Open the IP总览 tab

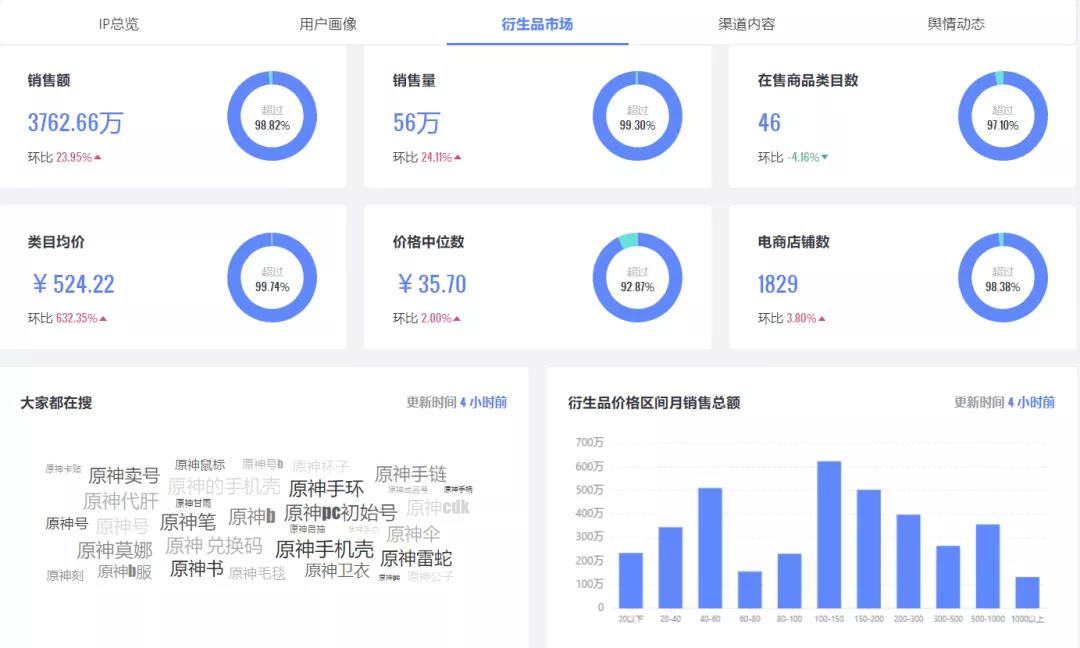pos(118,24)
